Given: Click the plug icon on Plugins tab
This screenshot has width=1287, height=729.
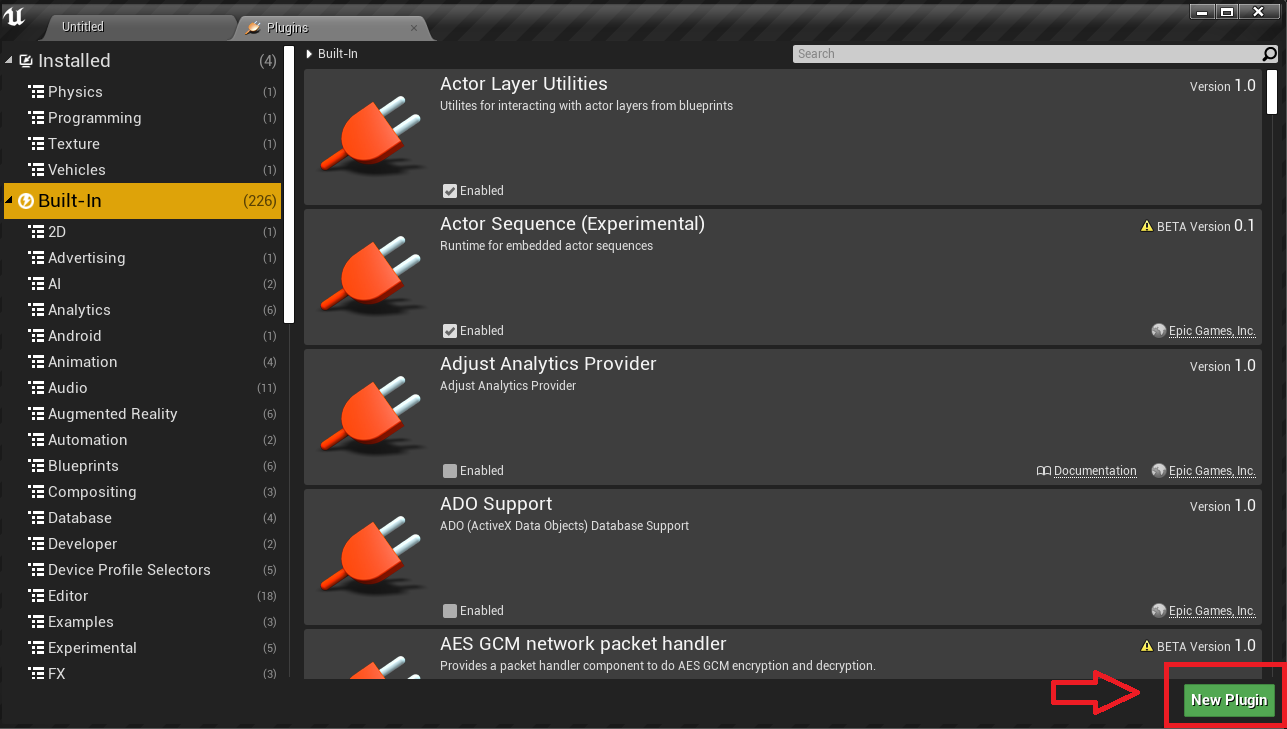Looking at the screenshot, I should [x=254, y=28].
